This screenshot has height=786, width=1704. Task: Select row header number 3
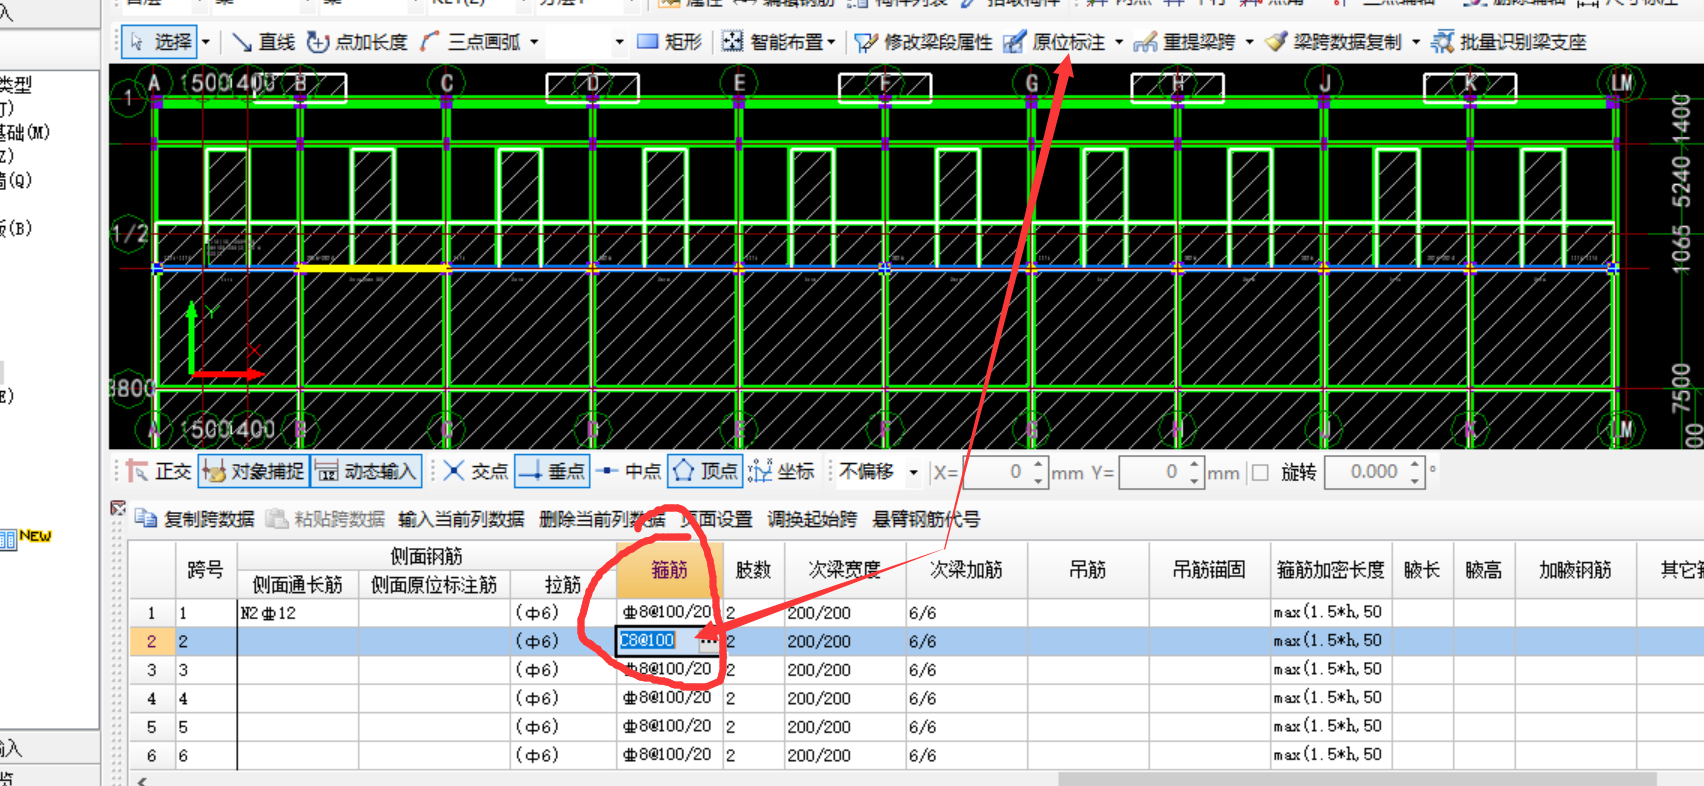coord(152,670)
